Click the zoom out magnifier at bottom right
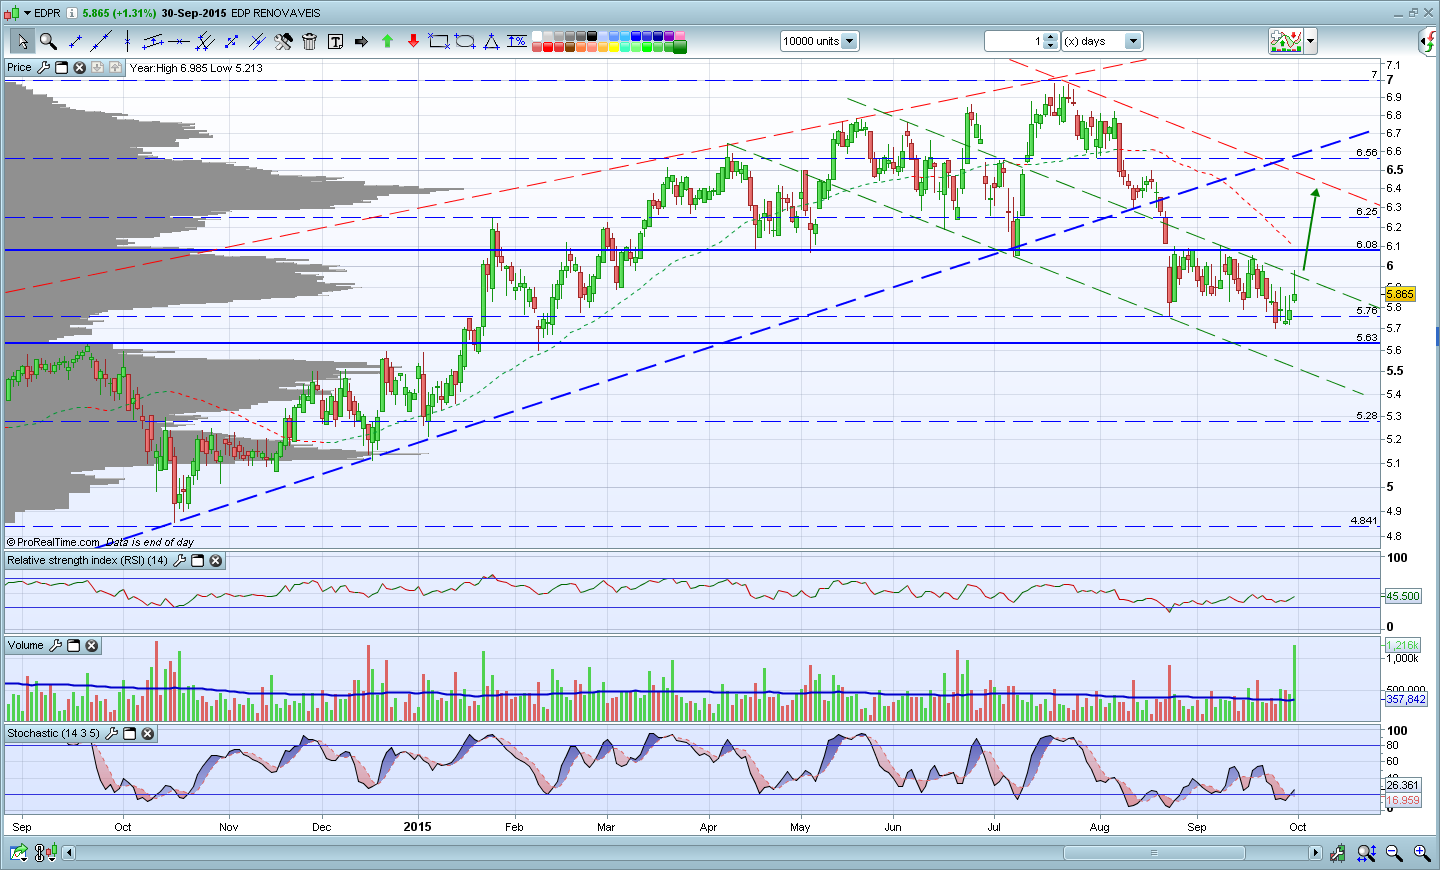Image resolution: width=1440 pixels, height=870 pixels. pos(1394,853)
